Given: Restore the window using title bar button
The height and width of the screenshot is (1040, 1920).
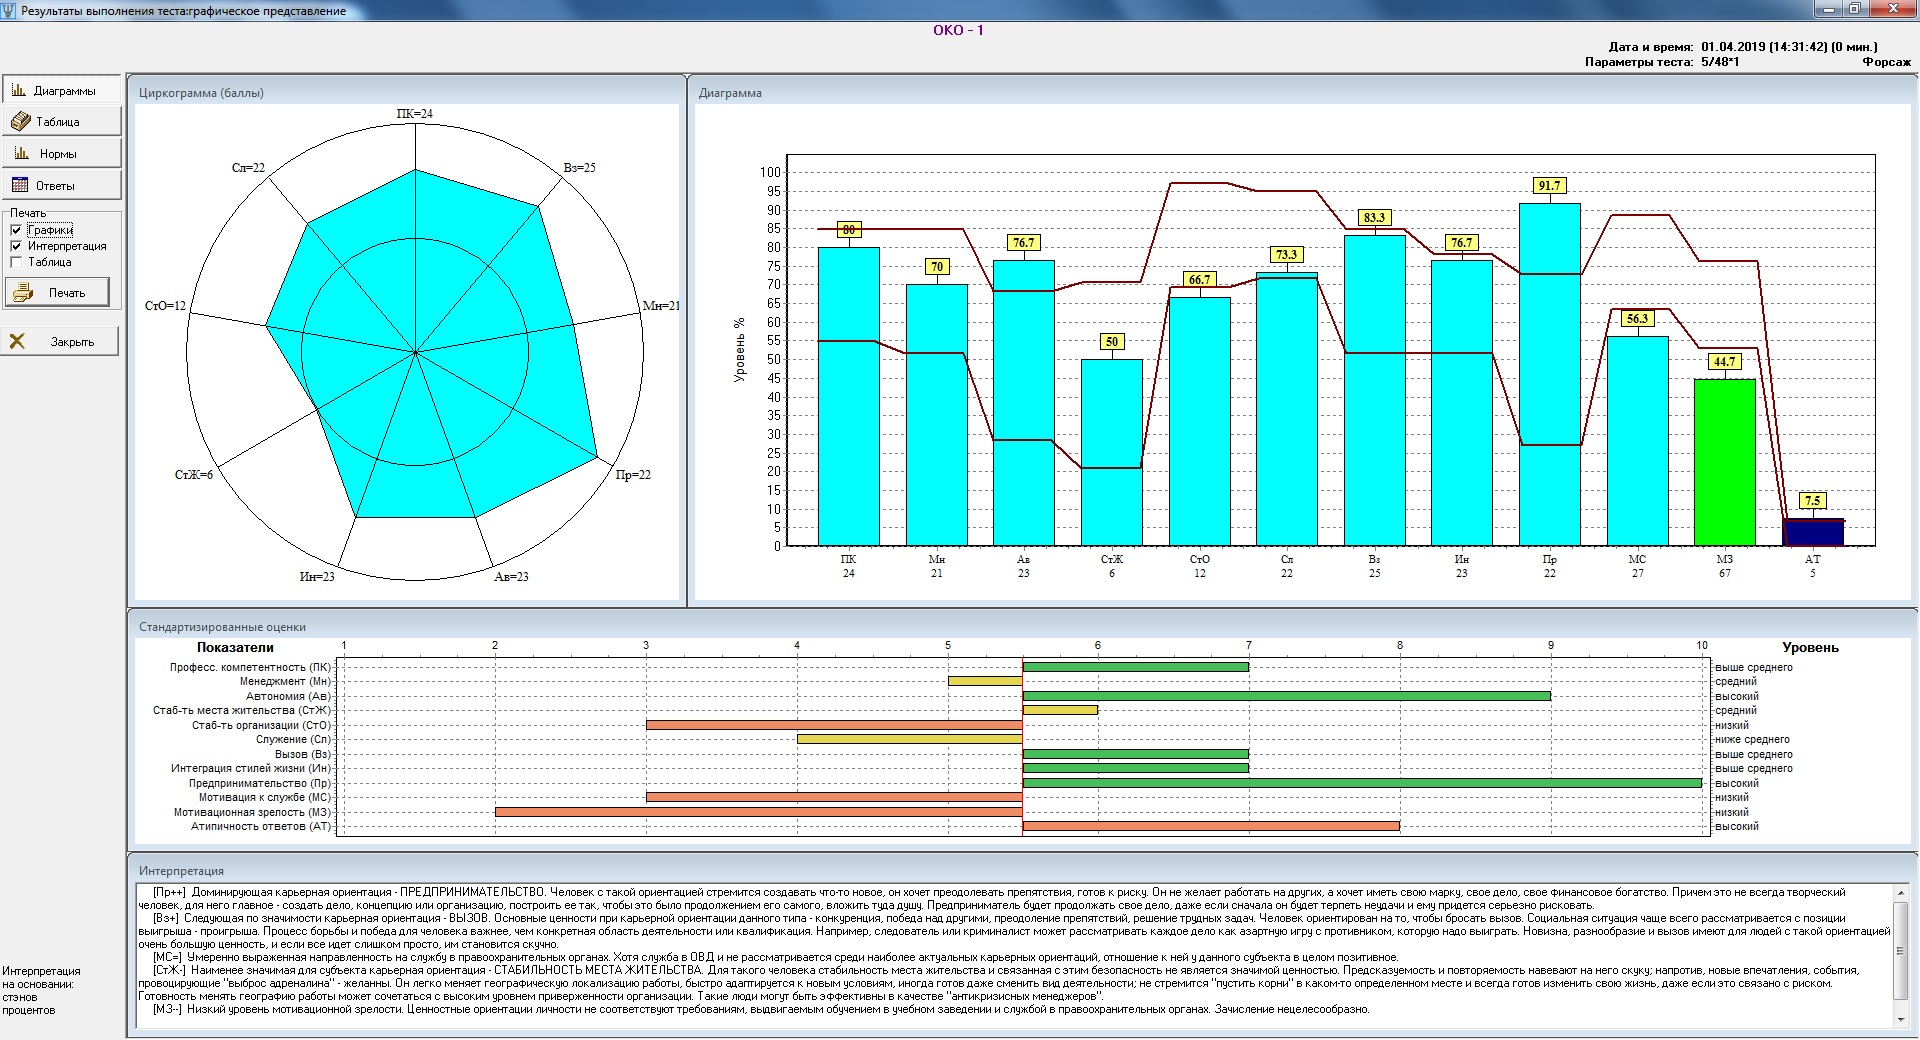Looking at the screenshot, I should click(x=1854, y=9).
